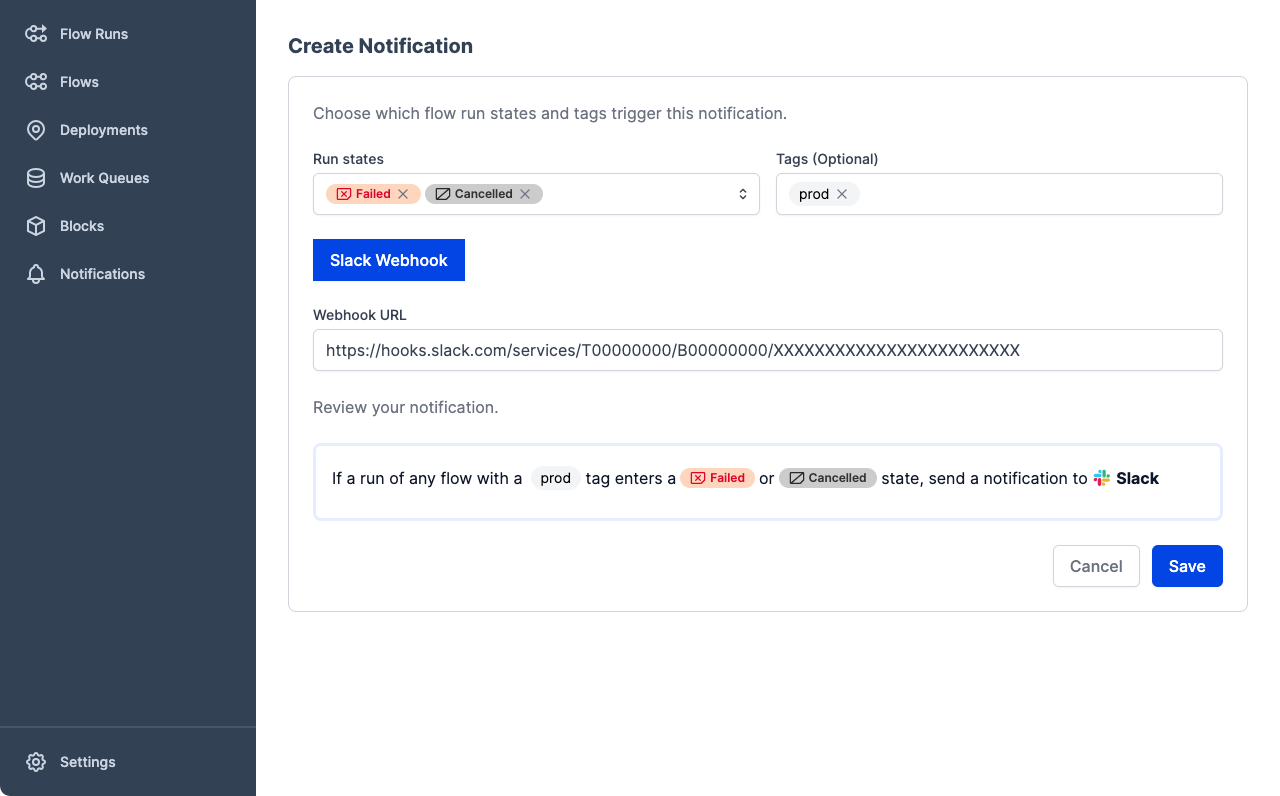Click the Create Notification heading
The width and height of the screenshot is (1280, 796).
click(380, 46)
